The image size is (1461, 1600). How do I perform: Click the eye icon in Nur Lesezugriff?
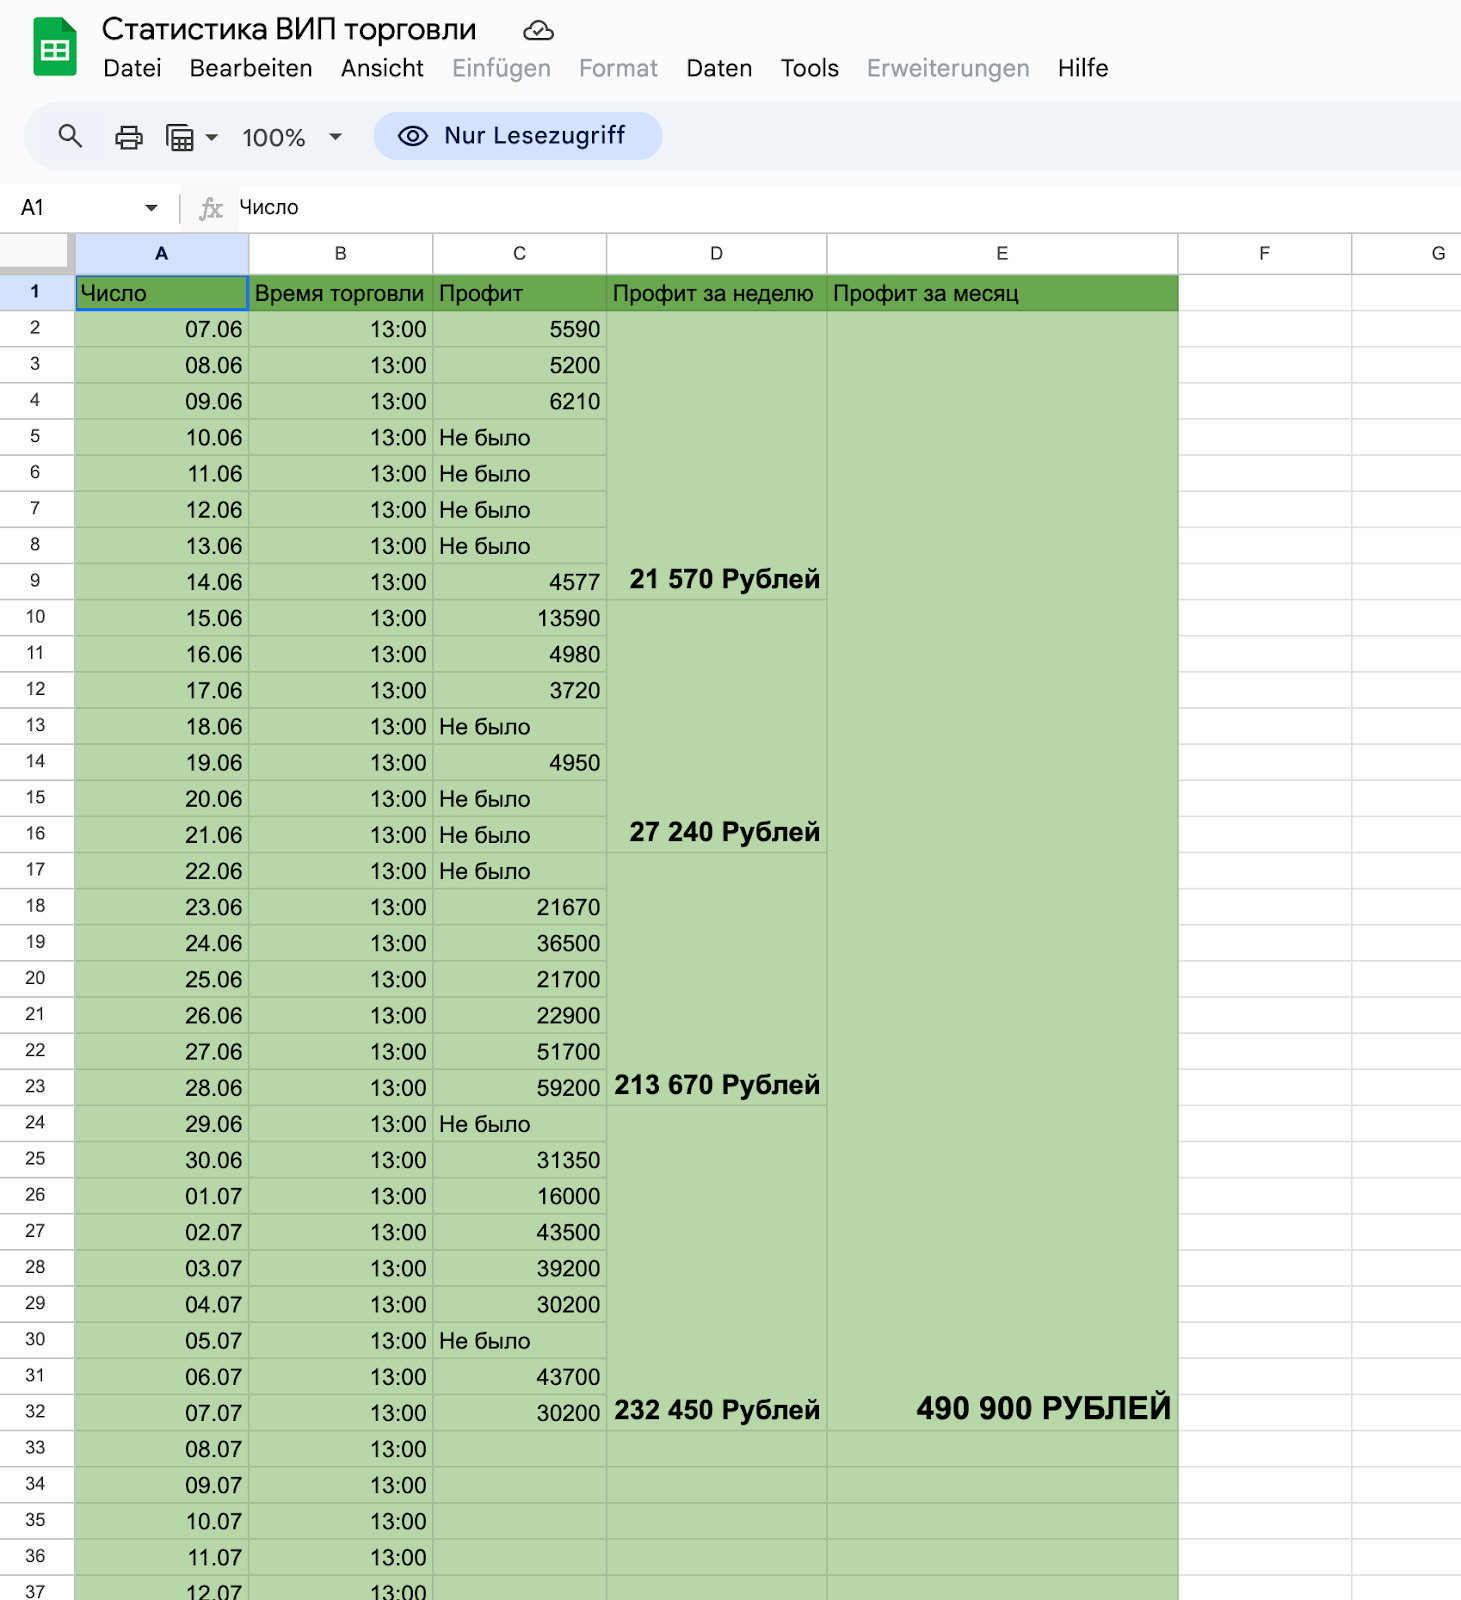pos(412,136)
